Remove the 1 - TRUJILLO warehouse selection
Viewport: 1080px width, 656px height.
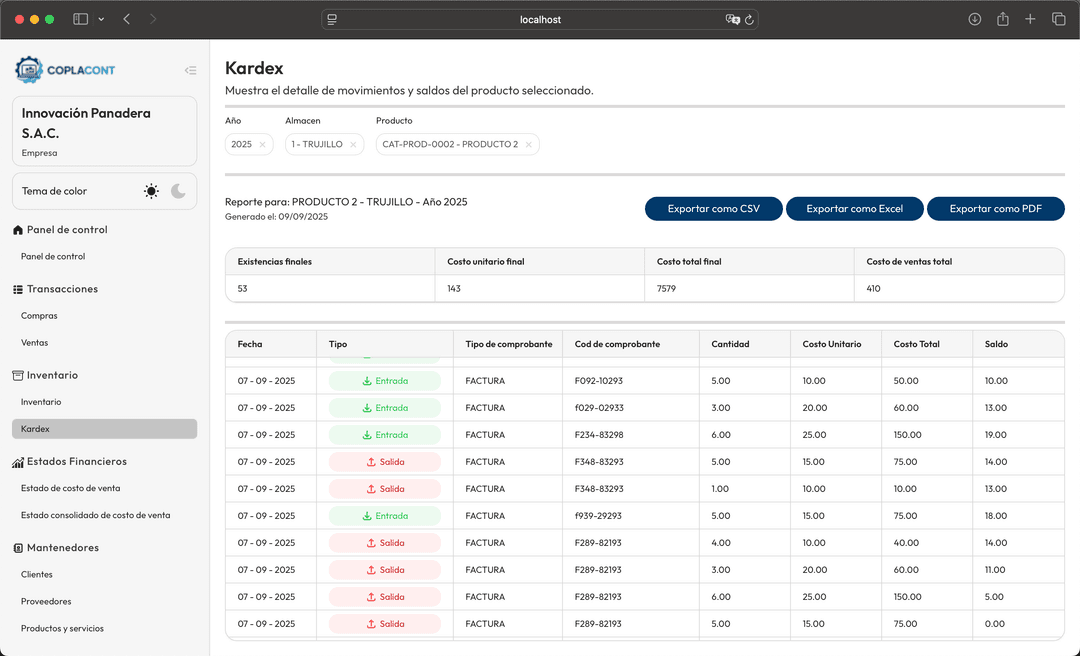tap(353, 145)
